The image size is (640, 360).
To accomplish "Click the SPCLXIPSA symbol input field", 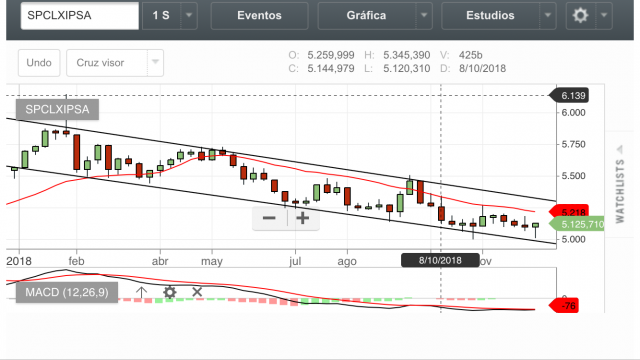I will coord(80,16).
